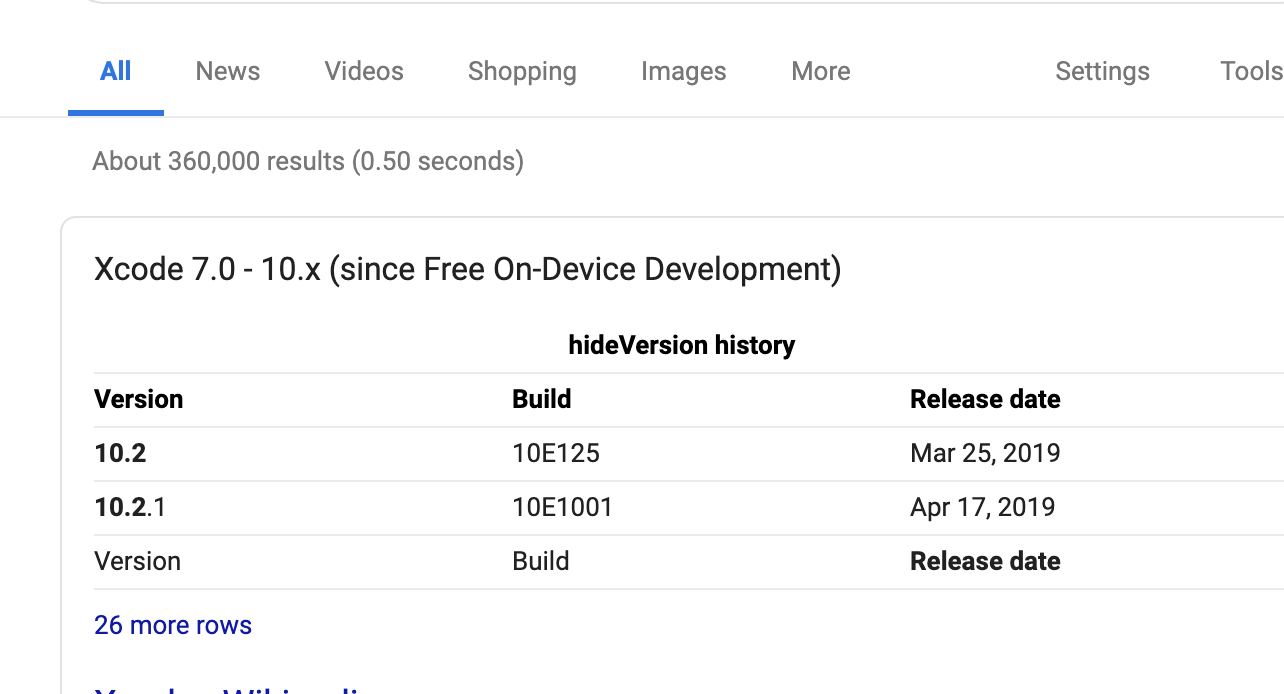The height and width of the screenshot is (694, 1284).
Task: Select the Version column header
Action: click(138, 399)
